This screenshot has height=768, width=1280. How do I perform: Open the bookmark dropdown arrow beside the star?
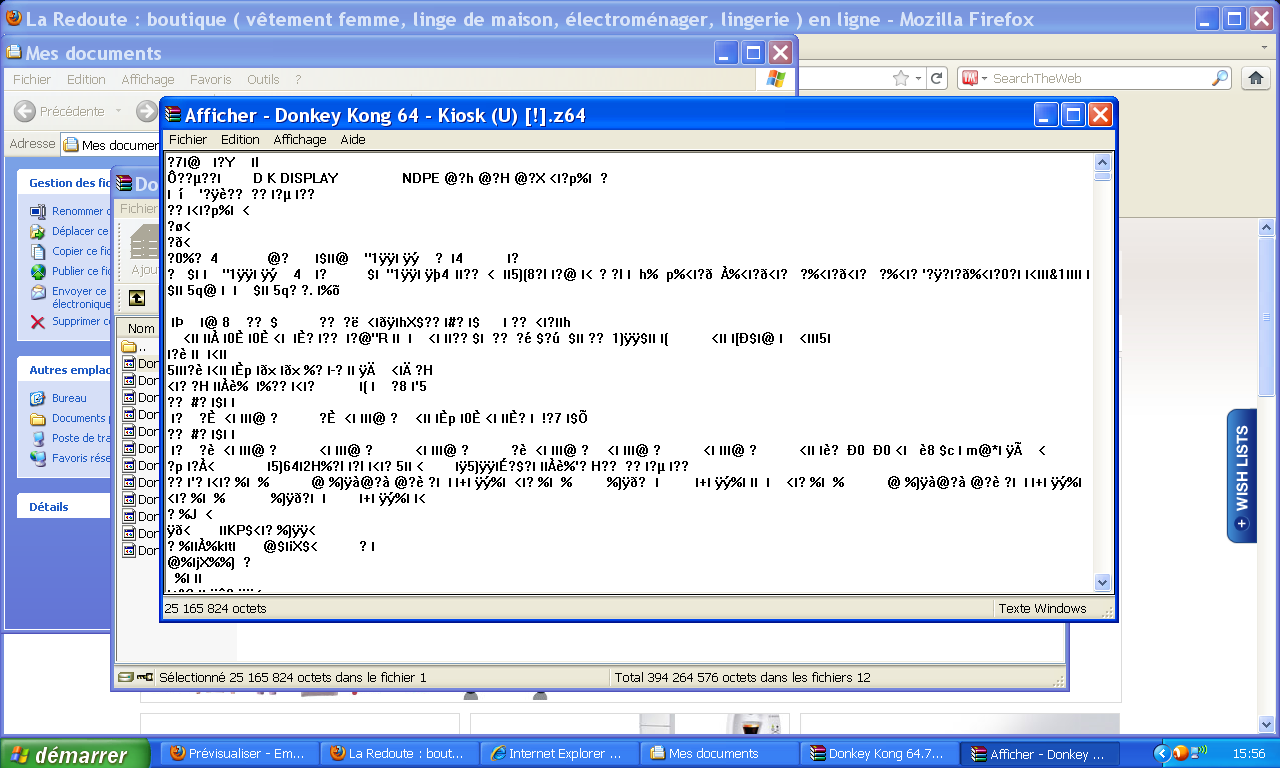(919, 78)
